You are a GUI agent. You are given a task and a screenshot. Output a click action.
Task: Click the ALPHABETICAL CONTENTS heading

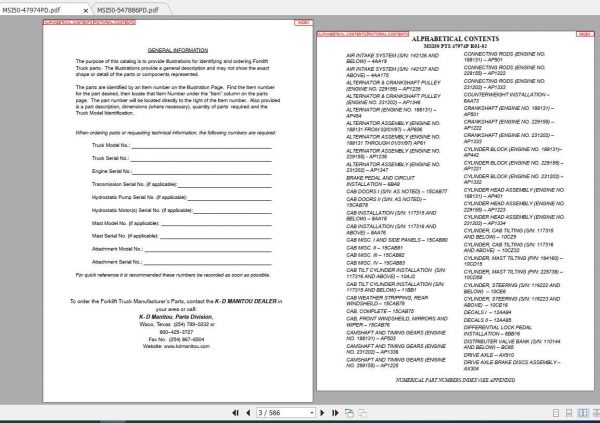(455, 39)
